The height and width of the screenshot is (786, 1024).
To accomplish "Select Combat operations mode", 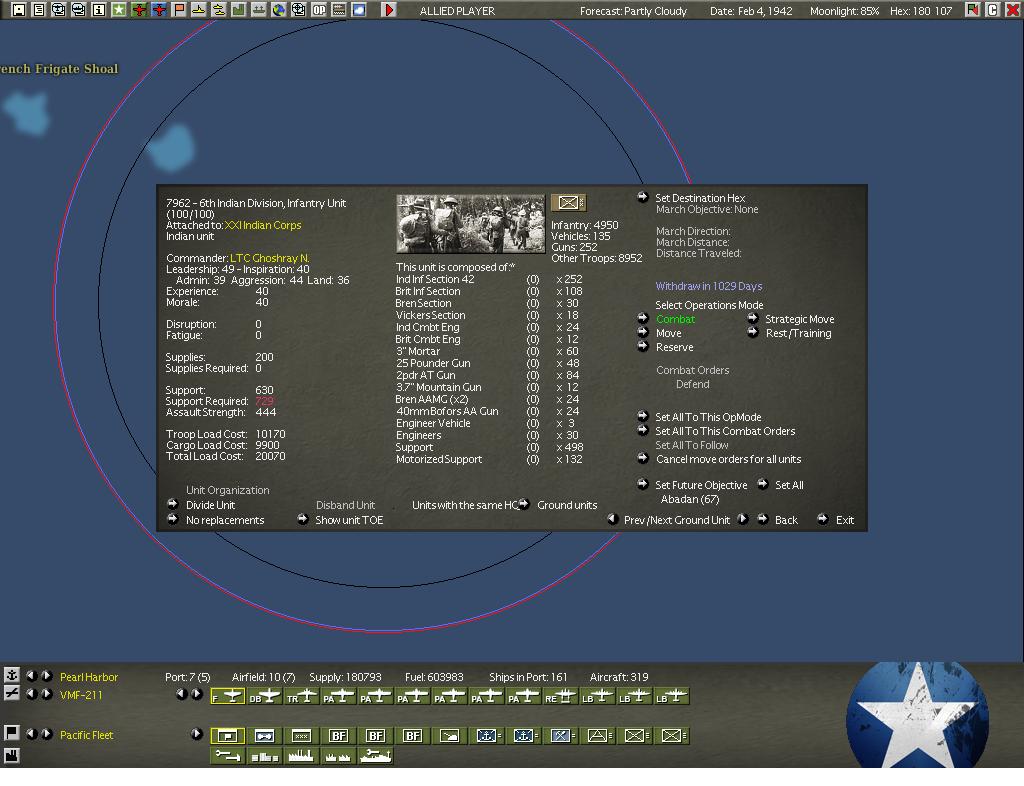I will (x=675, y=319).
